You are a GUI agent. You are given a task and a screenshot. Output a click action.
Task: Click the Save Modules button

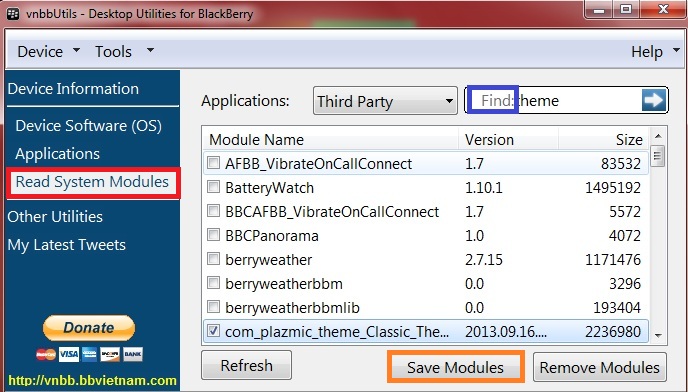click(x=455, y=367)
